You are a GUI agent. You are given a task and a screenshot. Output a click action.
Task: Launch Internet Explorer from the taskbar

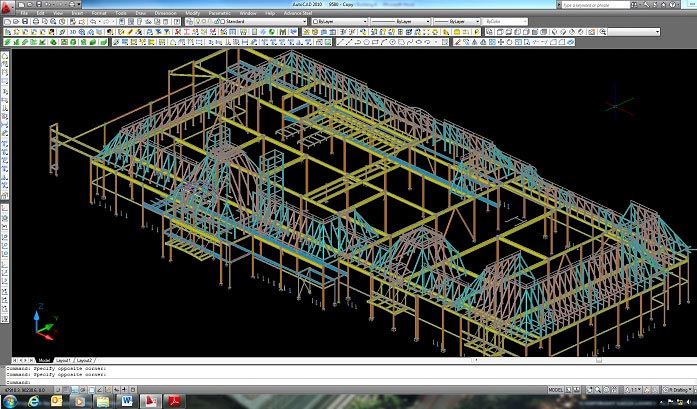pyautogui.click(x=33, y=401)
